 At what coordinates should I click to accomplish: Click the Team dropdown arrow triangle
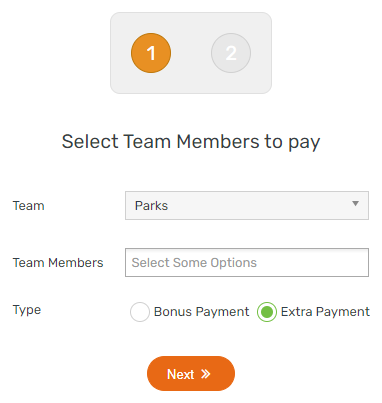click(355, 203)
